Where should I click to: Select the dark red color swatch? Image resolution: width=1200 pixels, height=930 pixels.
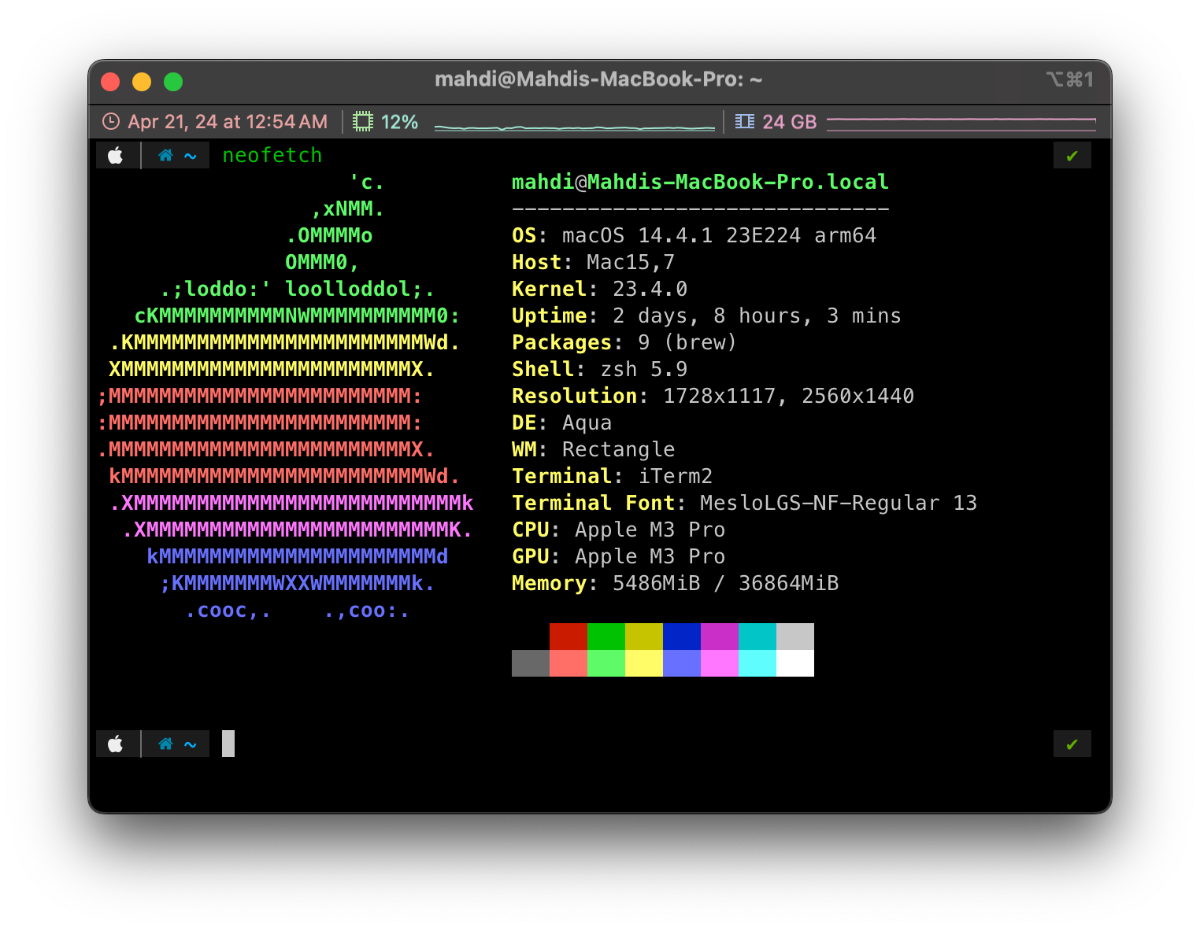point(568,637)
